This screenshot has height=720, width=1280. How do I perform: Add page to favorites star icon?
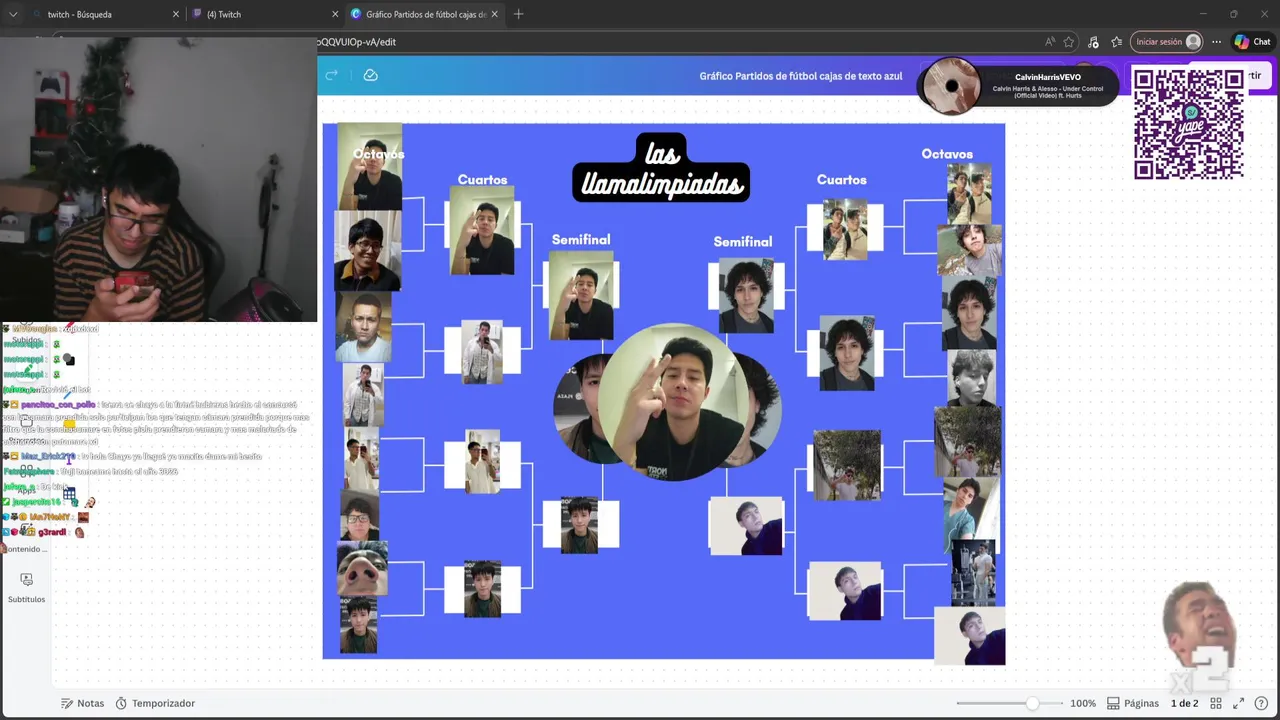(1069, 42)
